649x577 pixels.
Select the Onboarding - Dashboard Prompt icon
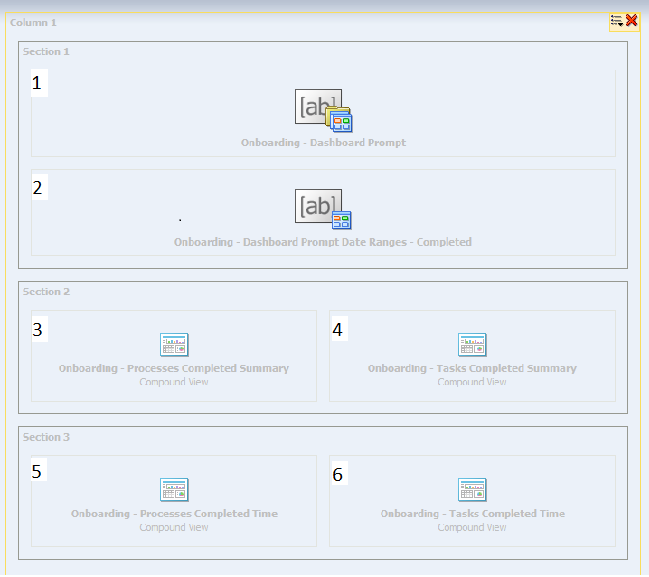coord(324,111)
